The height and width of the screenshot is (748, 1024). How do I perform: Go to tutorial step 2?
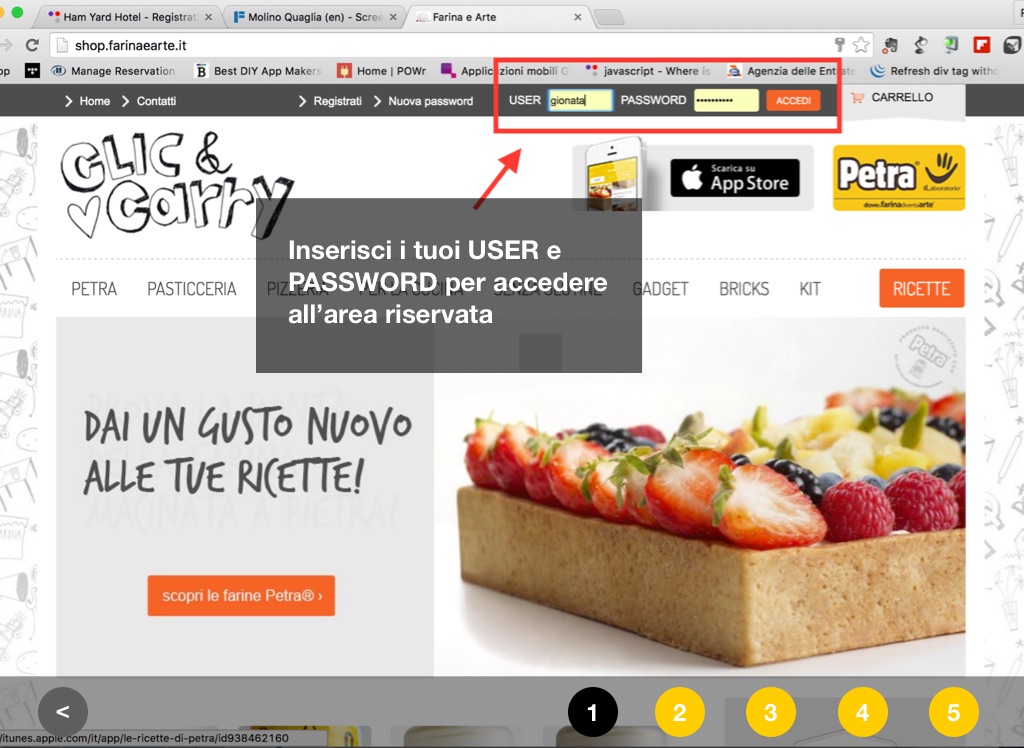tap(680, 713)
